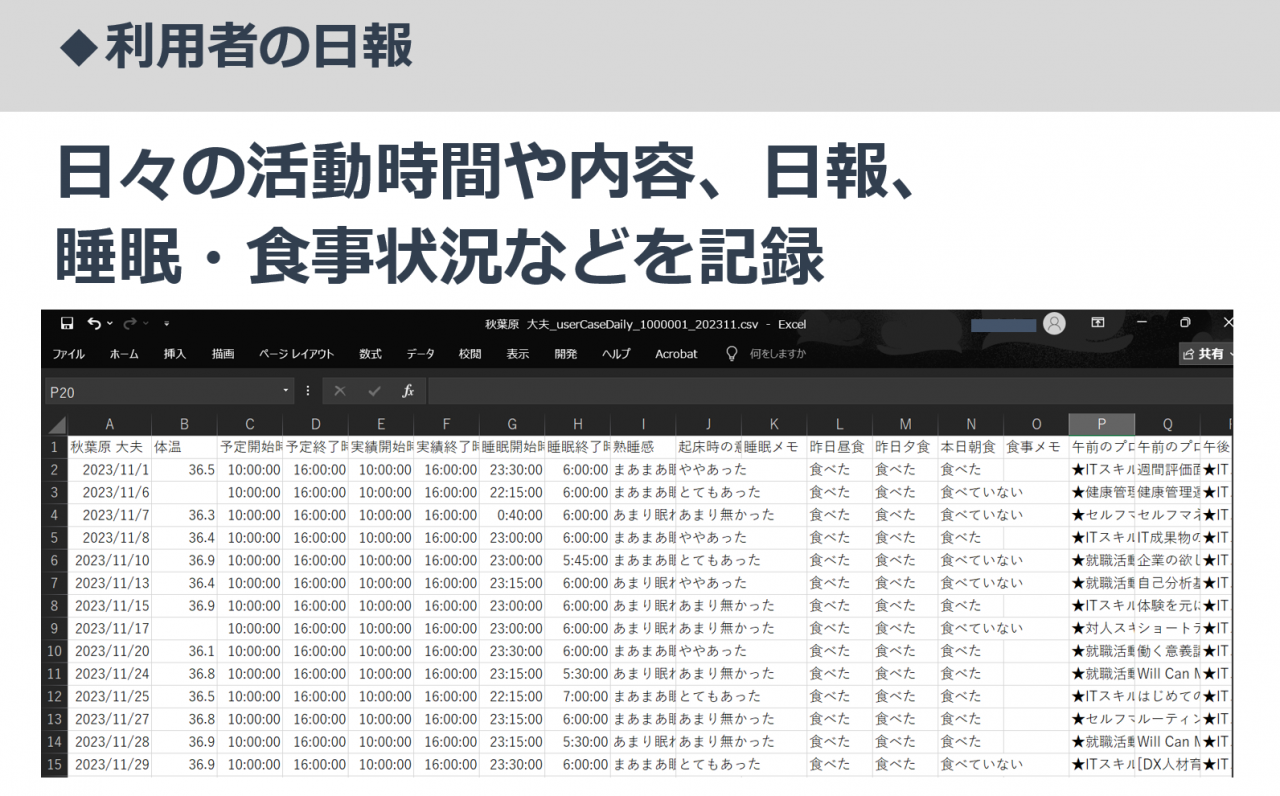Click the 共有 share button
1280x796 pixels.
1206,354
